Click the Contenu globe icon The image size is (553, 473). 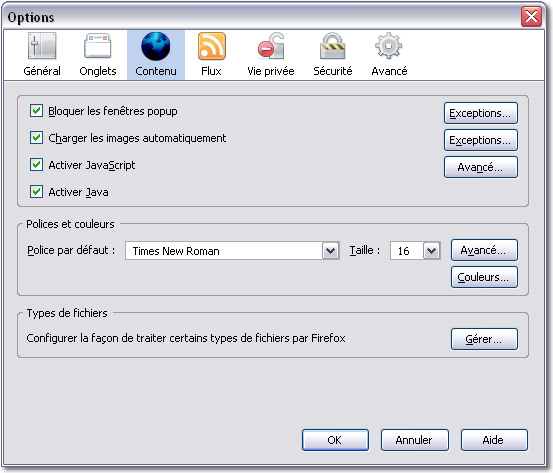tap(156, 46)
